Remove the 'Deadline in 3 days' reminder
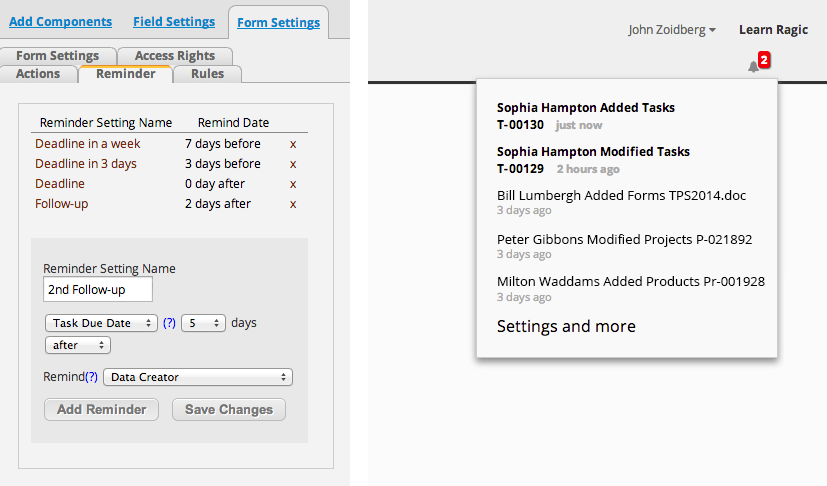Image resolution: width=827 pixels, height=486 pixels. 293,164
